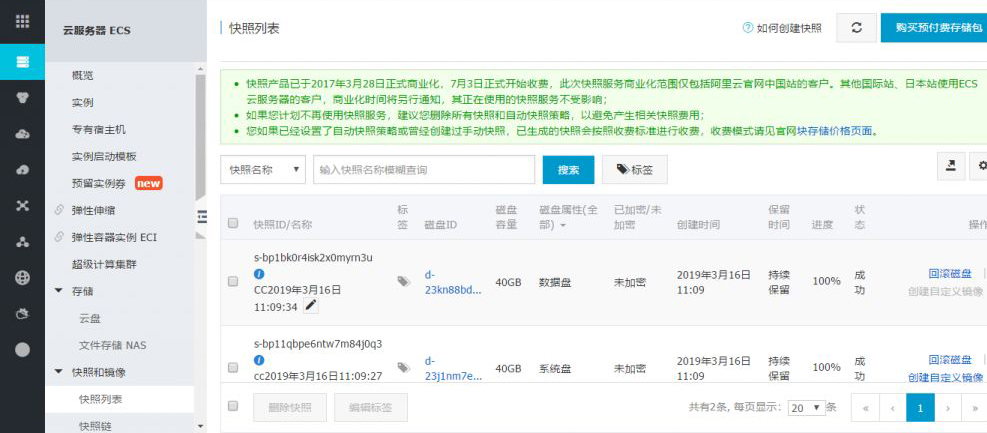Open the products grid menu icon
Image resolution: width=987 pixels, height=433 pixels.
click(x=23, y=21)
